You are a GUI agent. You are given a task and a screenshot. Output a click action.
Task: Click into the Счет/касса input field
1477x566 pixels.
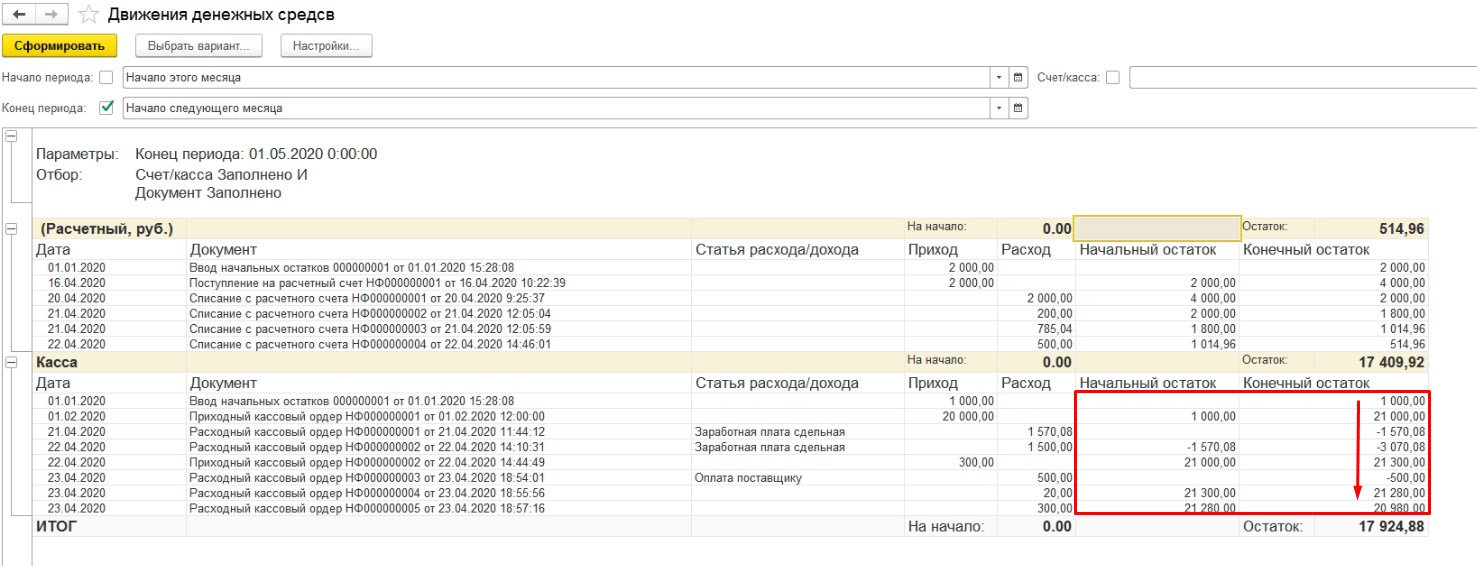click(x=1300, y=77)
